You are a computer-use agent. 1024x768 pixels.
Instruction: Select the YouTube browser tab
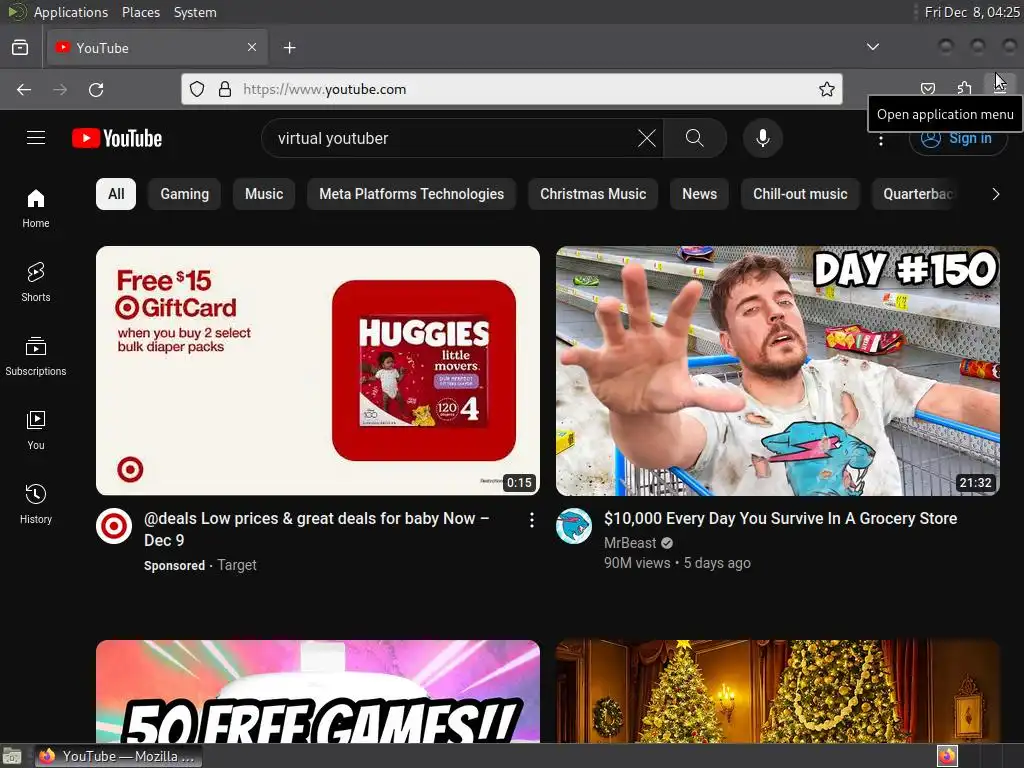tap(157, 48)
